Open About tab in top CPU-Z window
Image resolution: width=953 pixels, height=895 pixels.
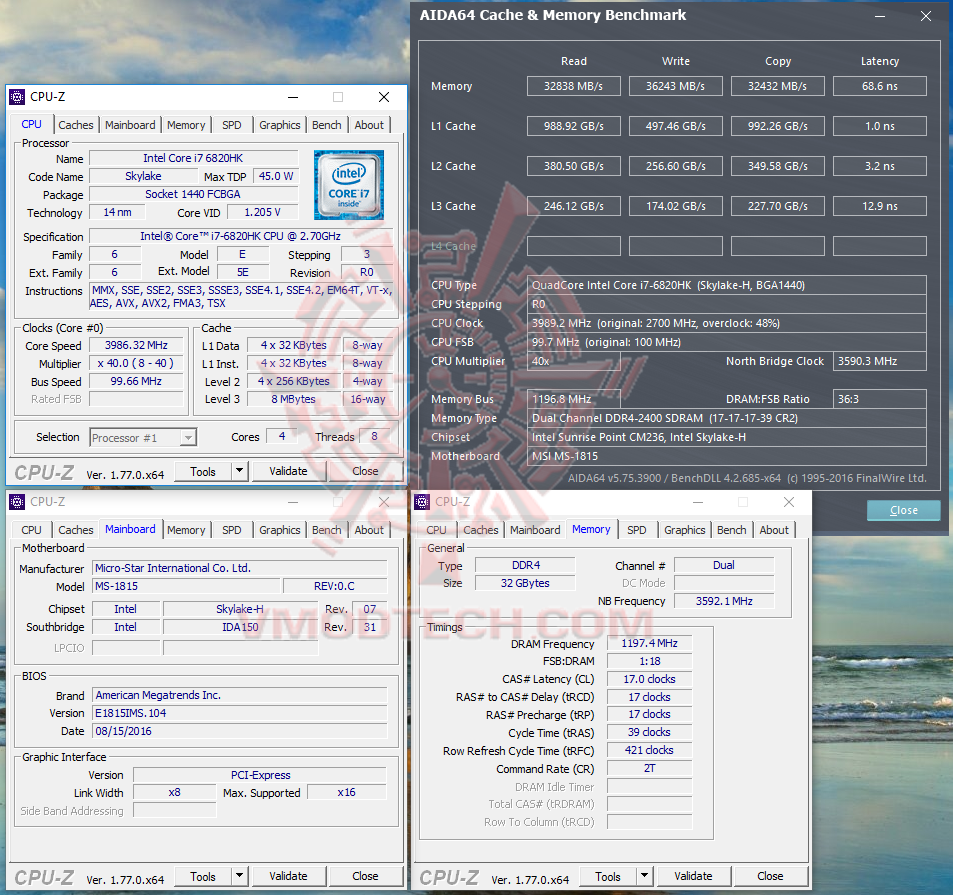[369, 125]
